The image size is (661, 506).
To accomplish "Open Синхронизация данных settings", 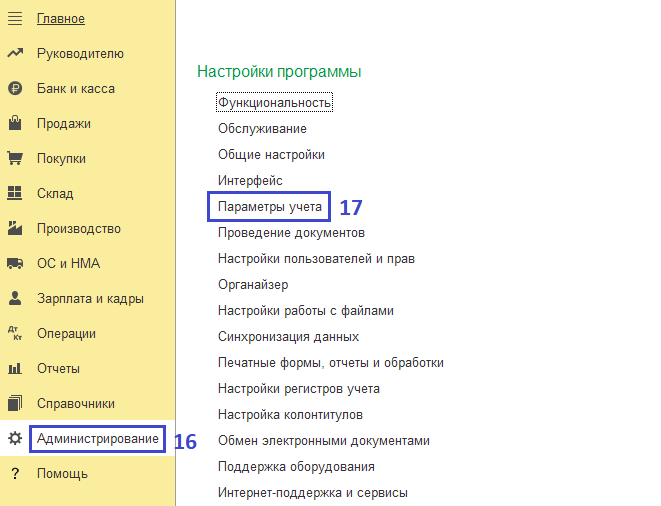I will pos(288,337).
